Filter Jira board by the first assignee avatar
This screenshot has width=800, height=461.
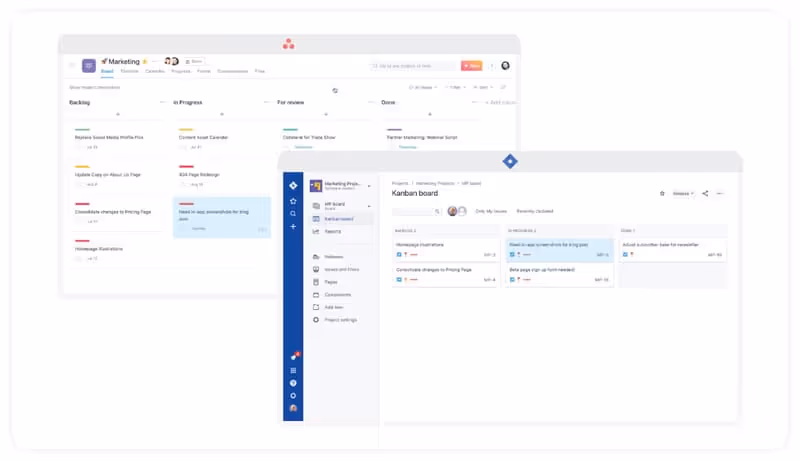[453, 211]
